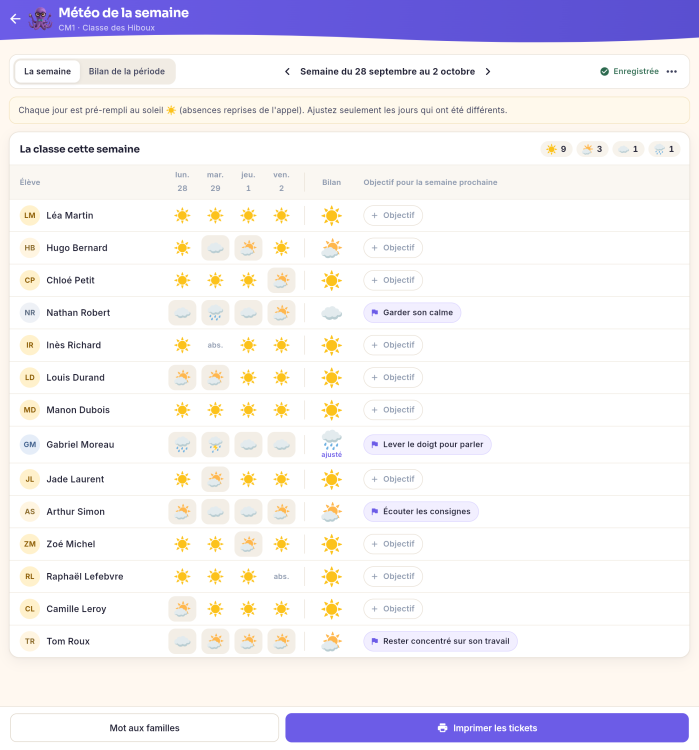This screenshot has height=750, width=699.
Task: Open Gabriel Moreau's adjusted bilan icon
Action: click(x=332, y=444)
